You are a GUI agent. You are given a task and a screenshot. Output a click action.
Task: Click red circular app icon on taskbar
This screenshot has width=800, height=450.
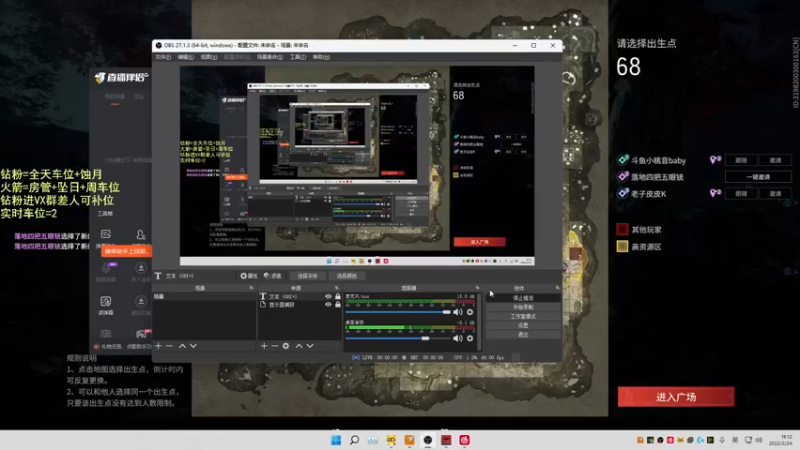pos(464,440)
